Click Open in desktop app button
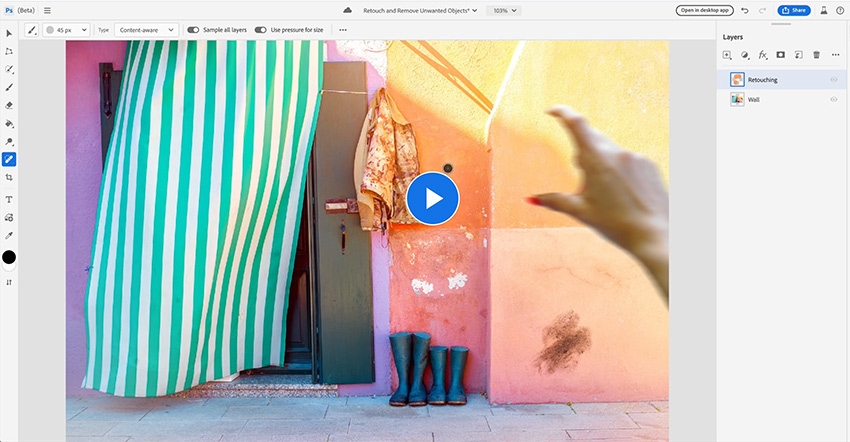 click(705, 10)
